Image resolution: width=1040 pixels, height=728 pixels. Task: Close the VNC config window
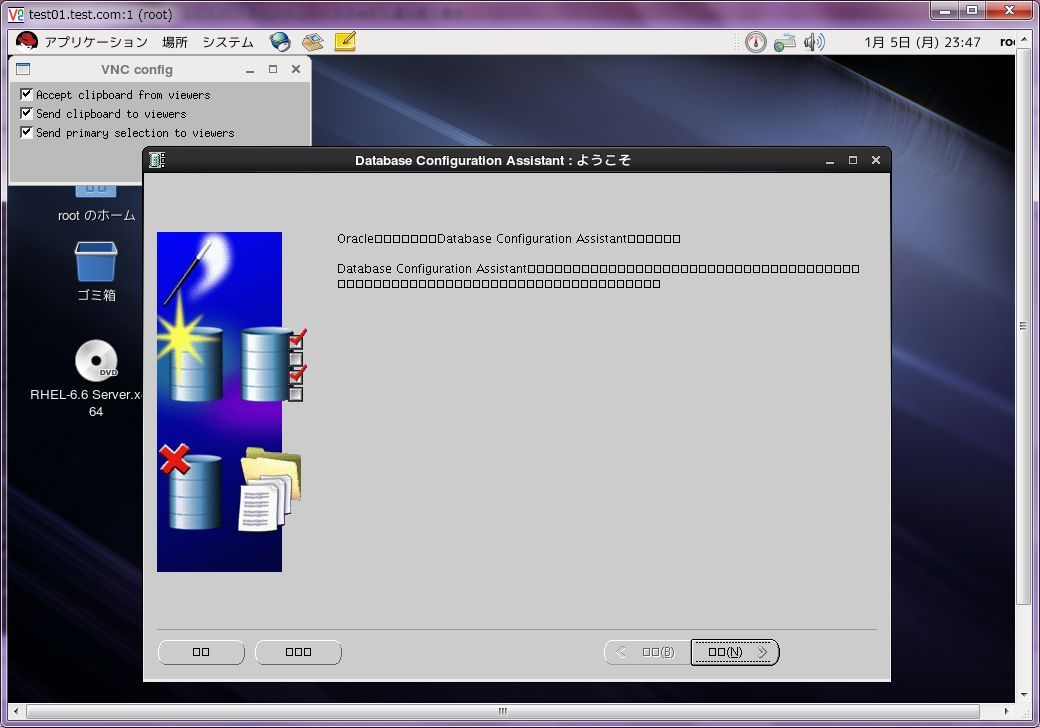pyautogui.click(x=296, y=69)
